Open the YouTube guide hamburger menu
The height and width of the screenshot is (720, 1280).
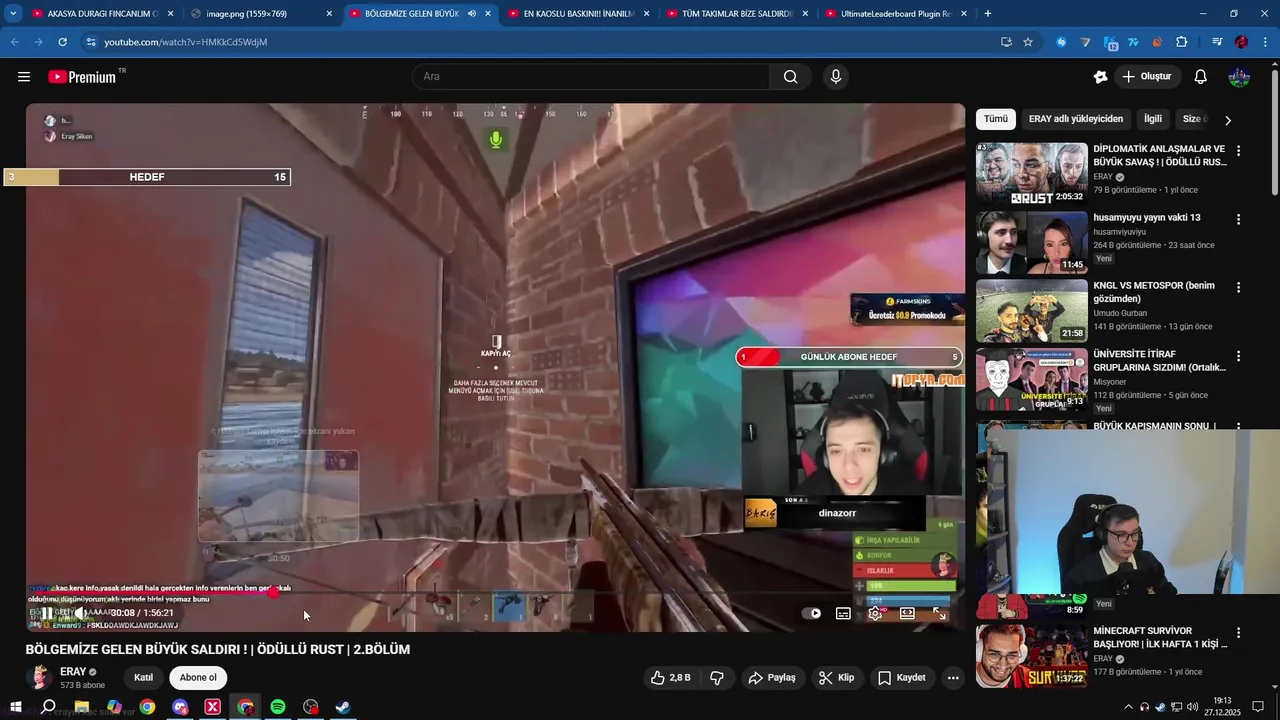pos(24,77)
